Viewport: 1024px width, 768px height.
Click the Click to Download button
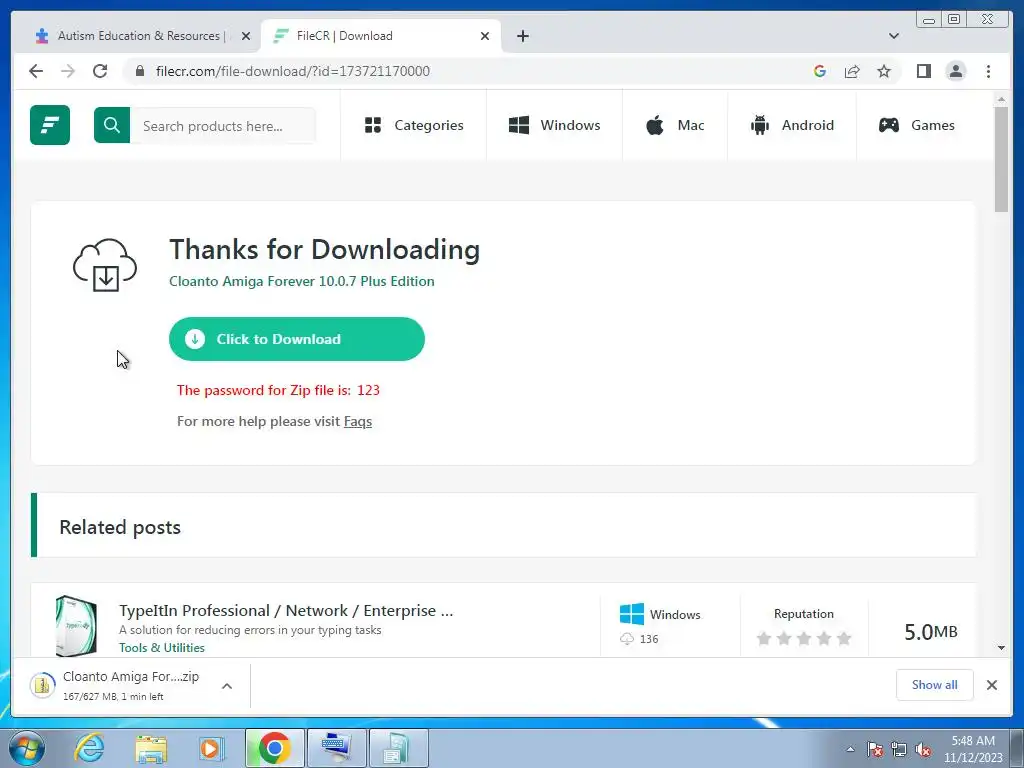(x=296, y=339)
